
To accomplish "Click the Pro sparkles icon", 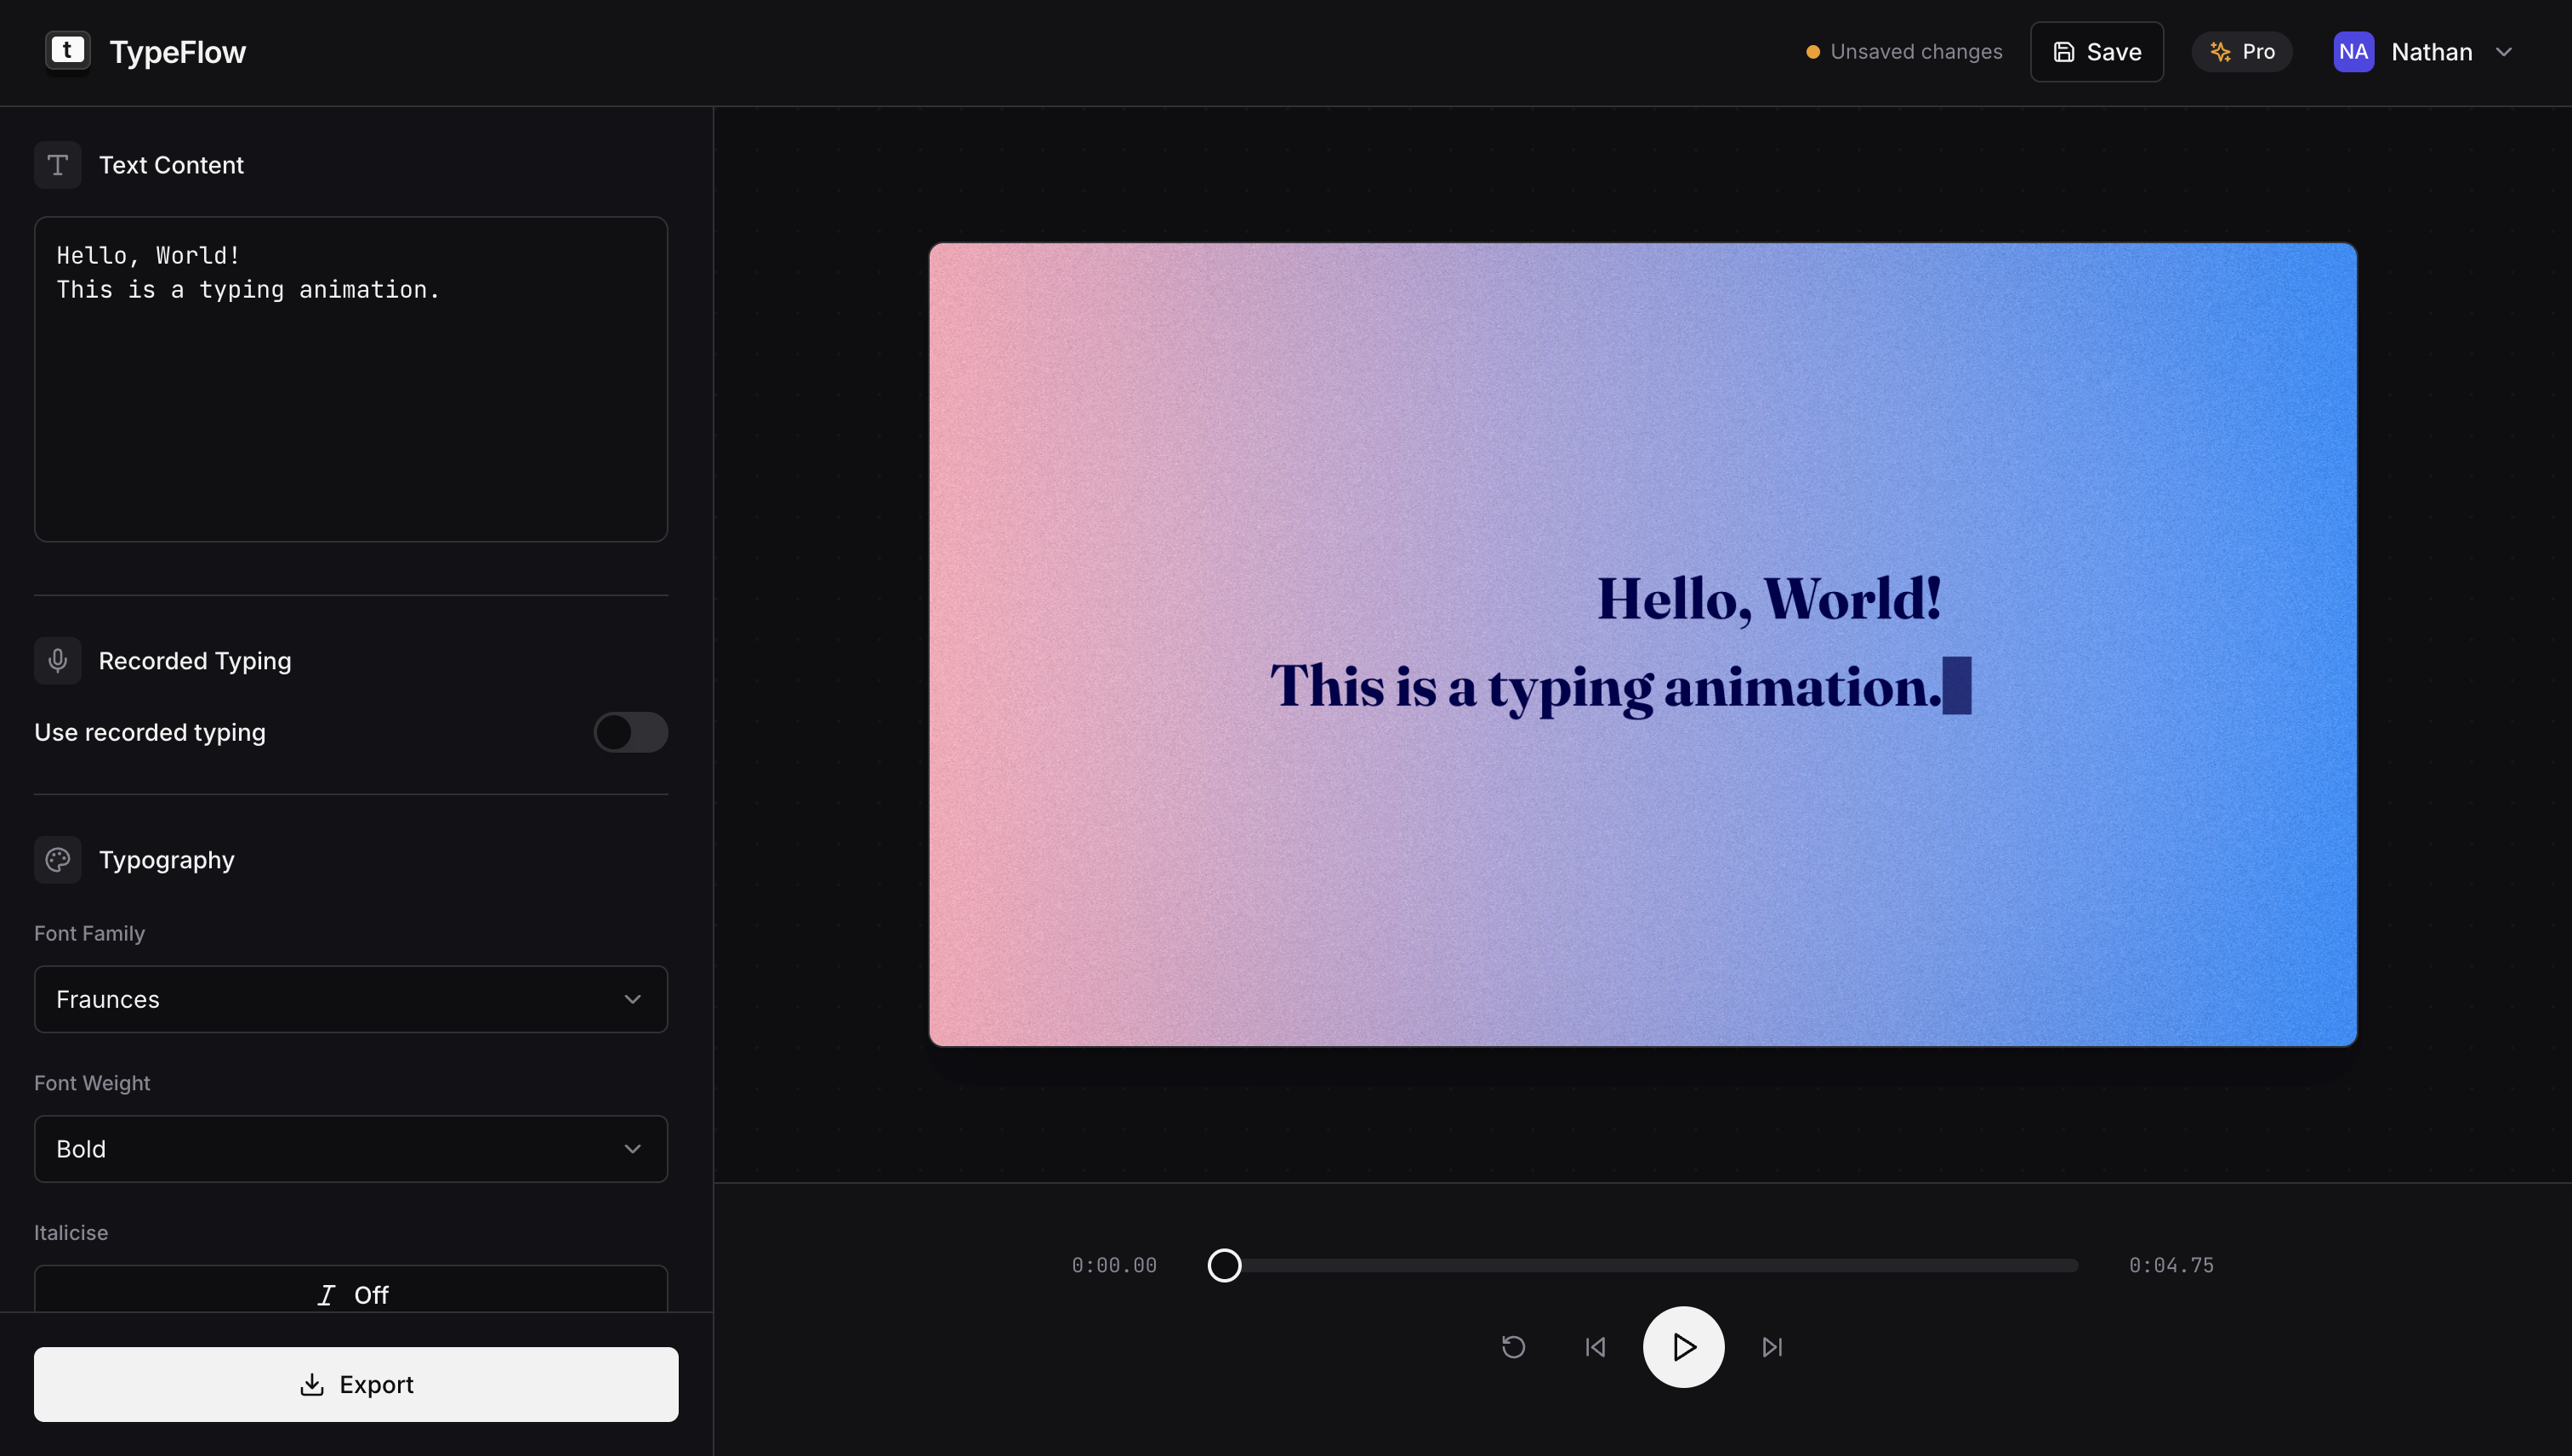I will pyautogui.click(x=2220, y=51).
